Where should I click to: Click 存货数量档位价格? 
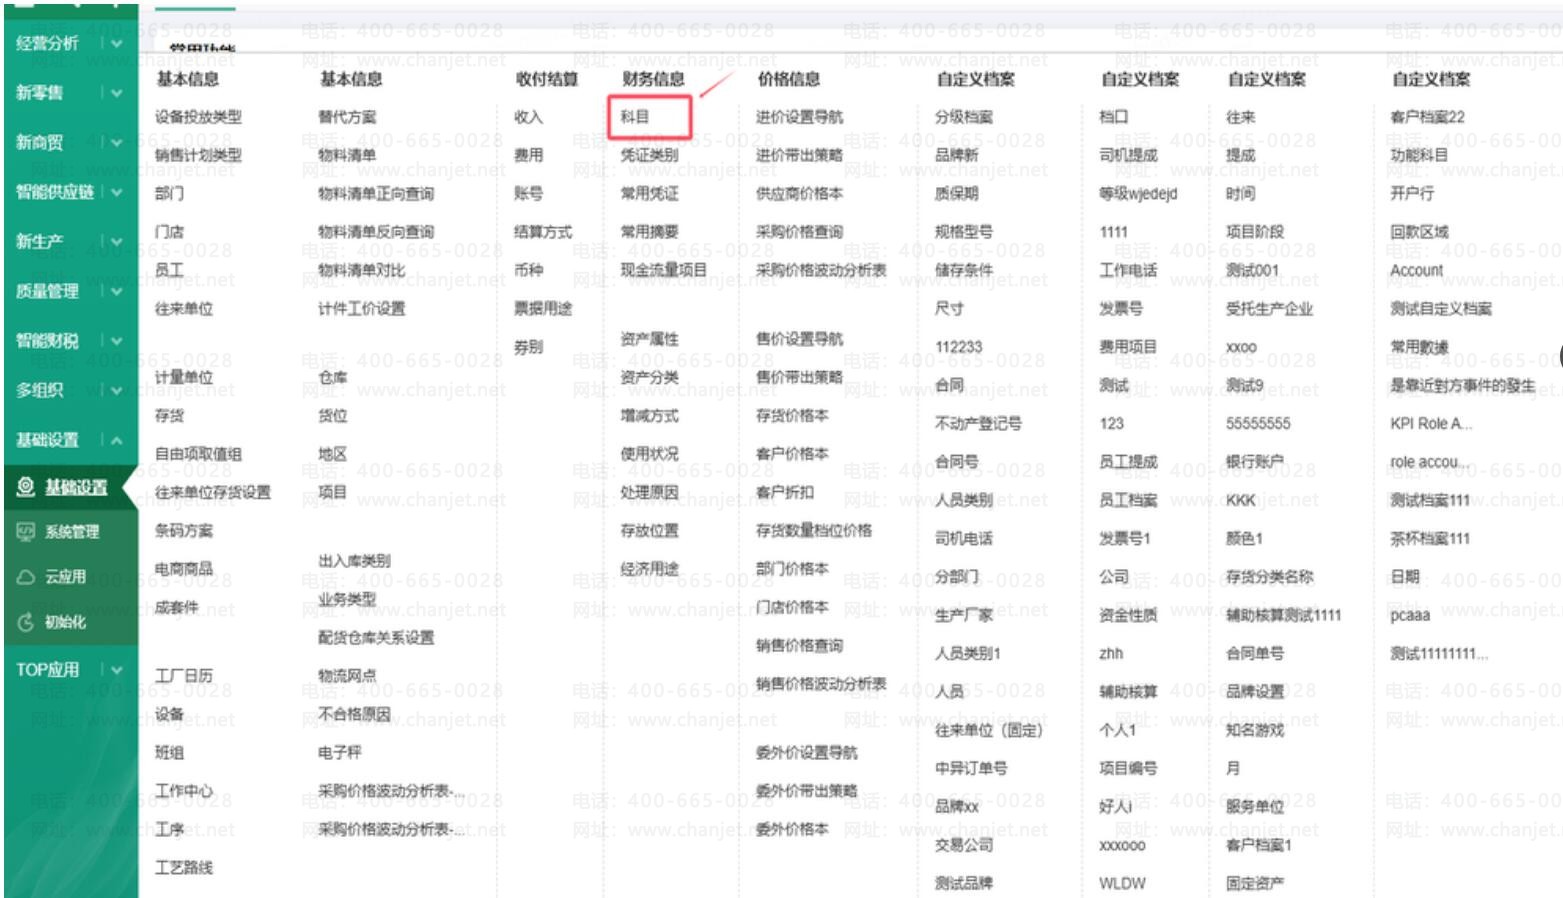point(813,531)
